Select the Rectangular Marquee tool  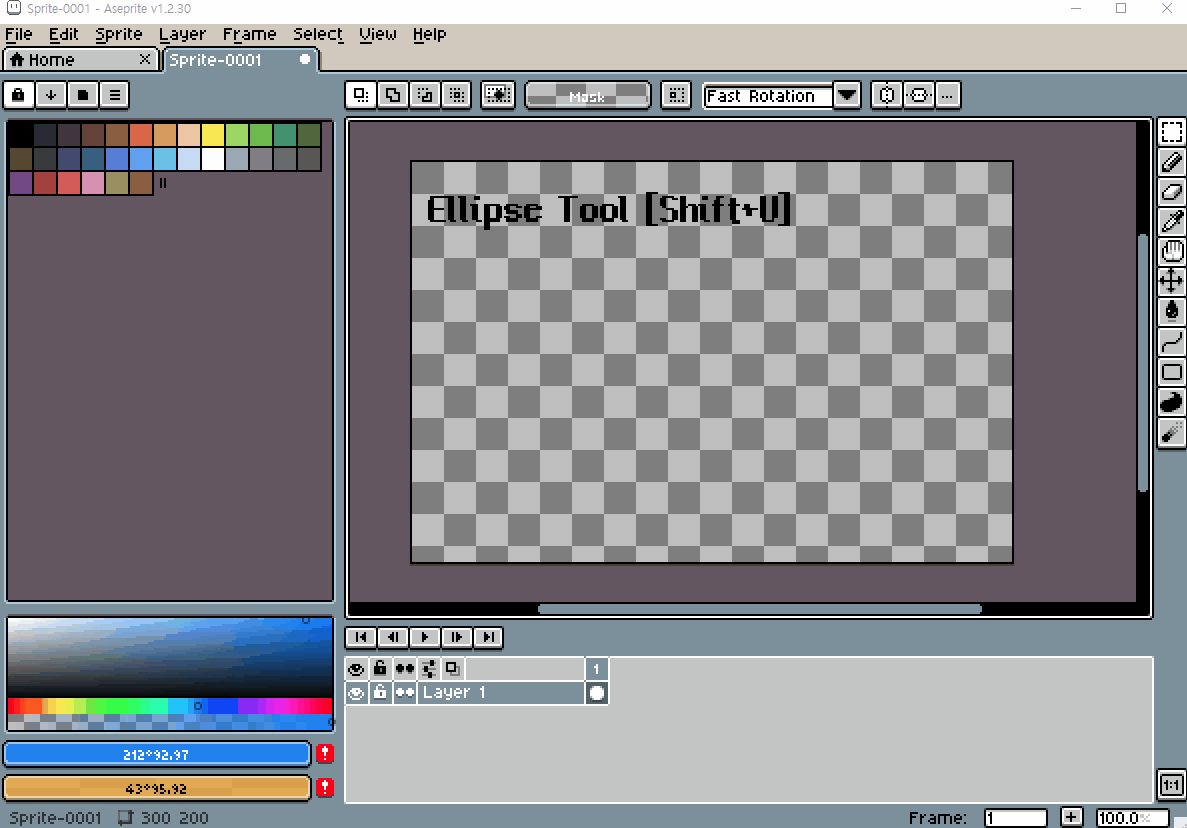click(x=1171, y=132)
